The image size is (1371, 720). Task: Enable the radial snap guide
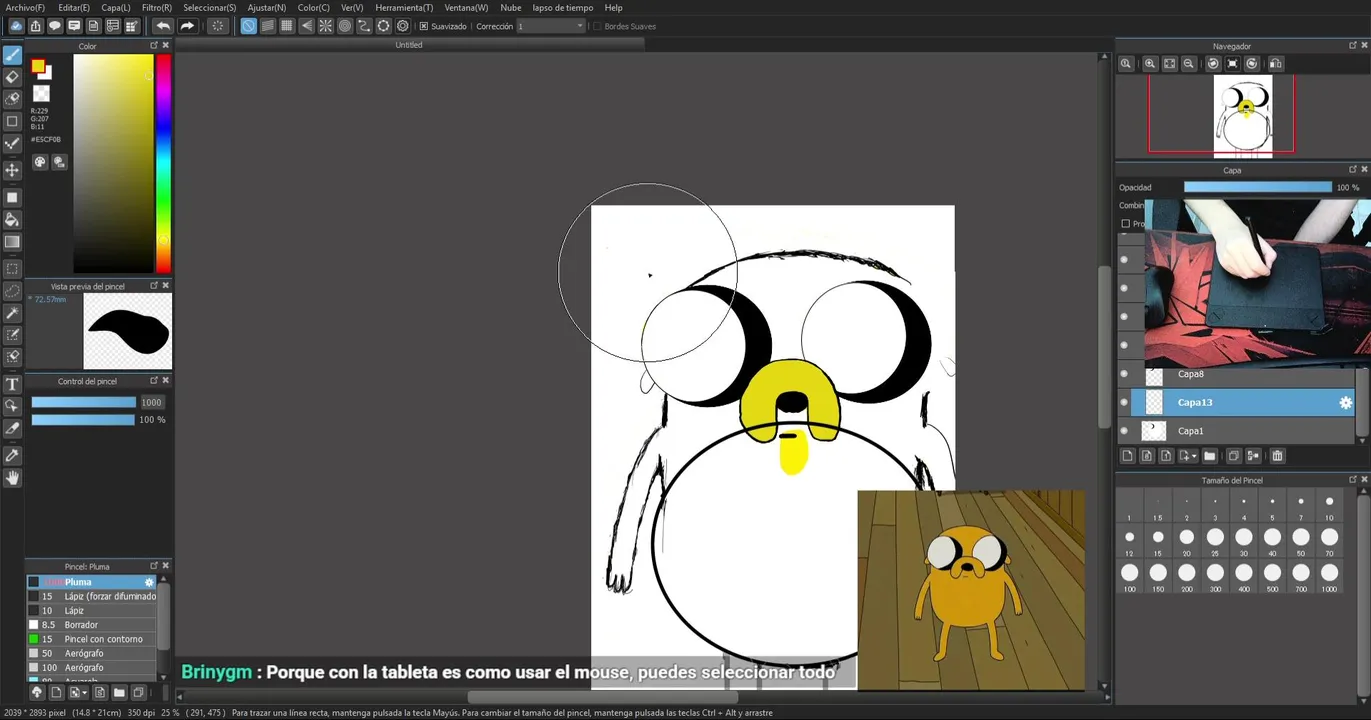[x=326, y=26]
